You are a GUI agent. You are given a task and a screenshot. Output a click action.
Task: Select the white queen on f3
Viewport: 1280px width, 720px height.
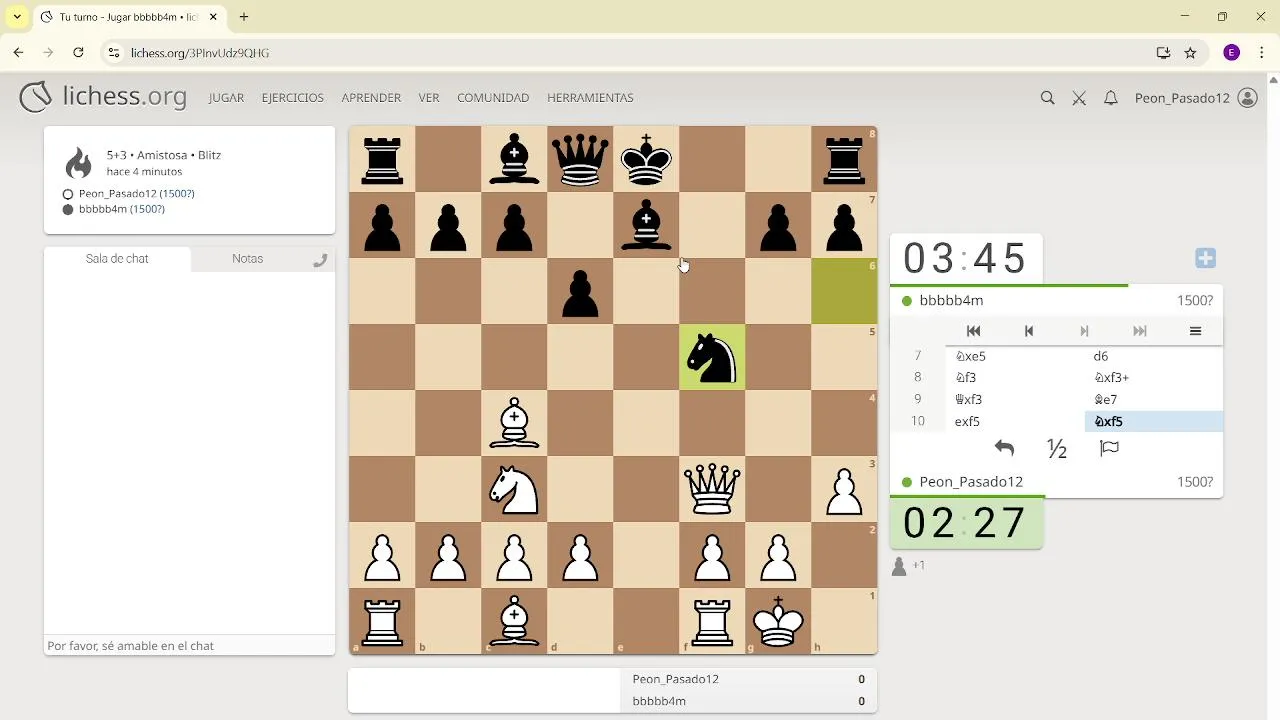(x=712, y=489)
